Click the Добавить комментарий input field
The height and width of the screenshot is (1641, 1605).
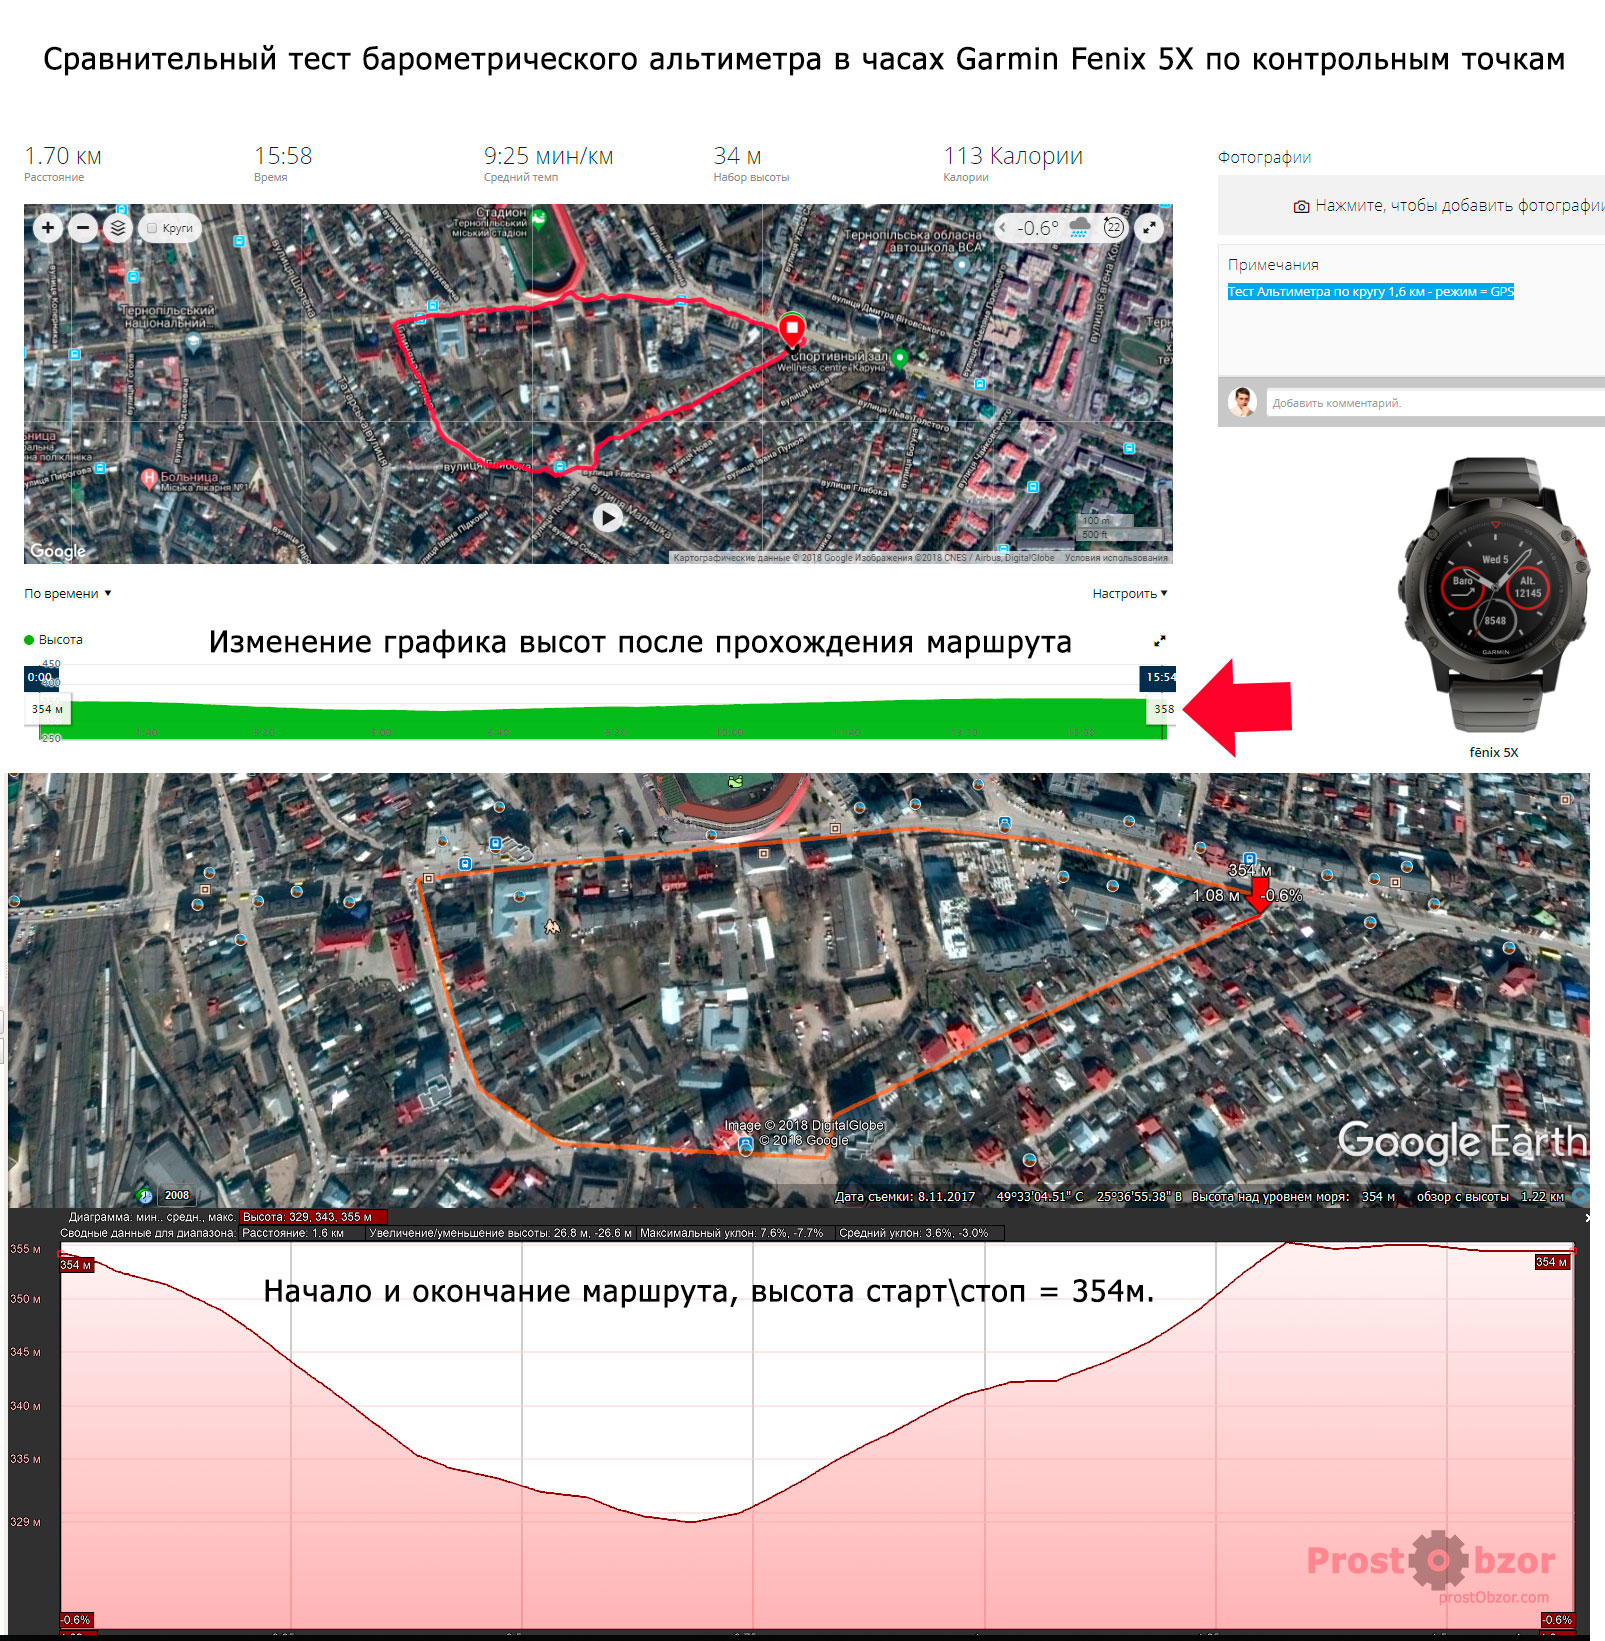point(1430,403)
